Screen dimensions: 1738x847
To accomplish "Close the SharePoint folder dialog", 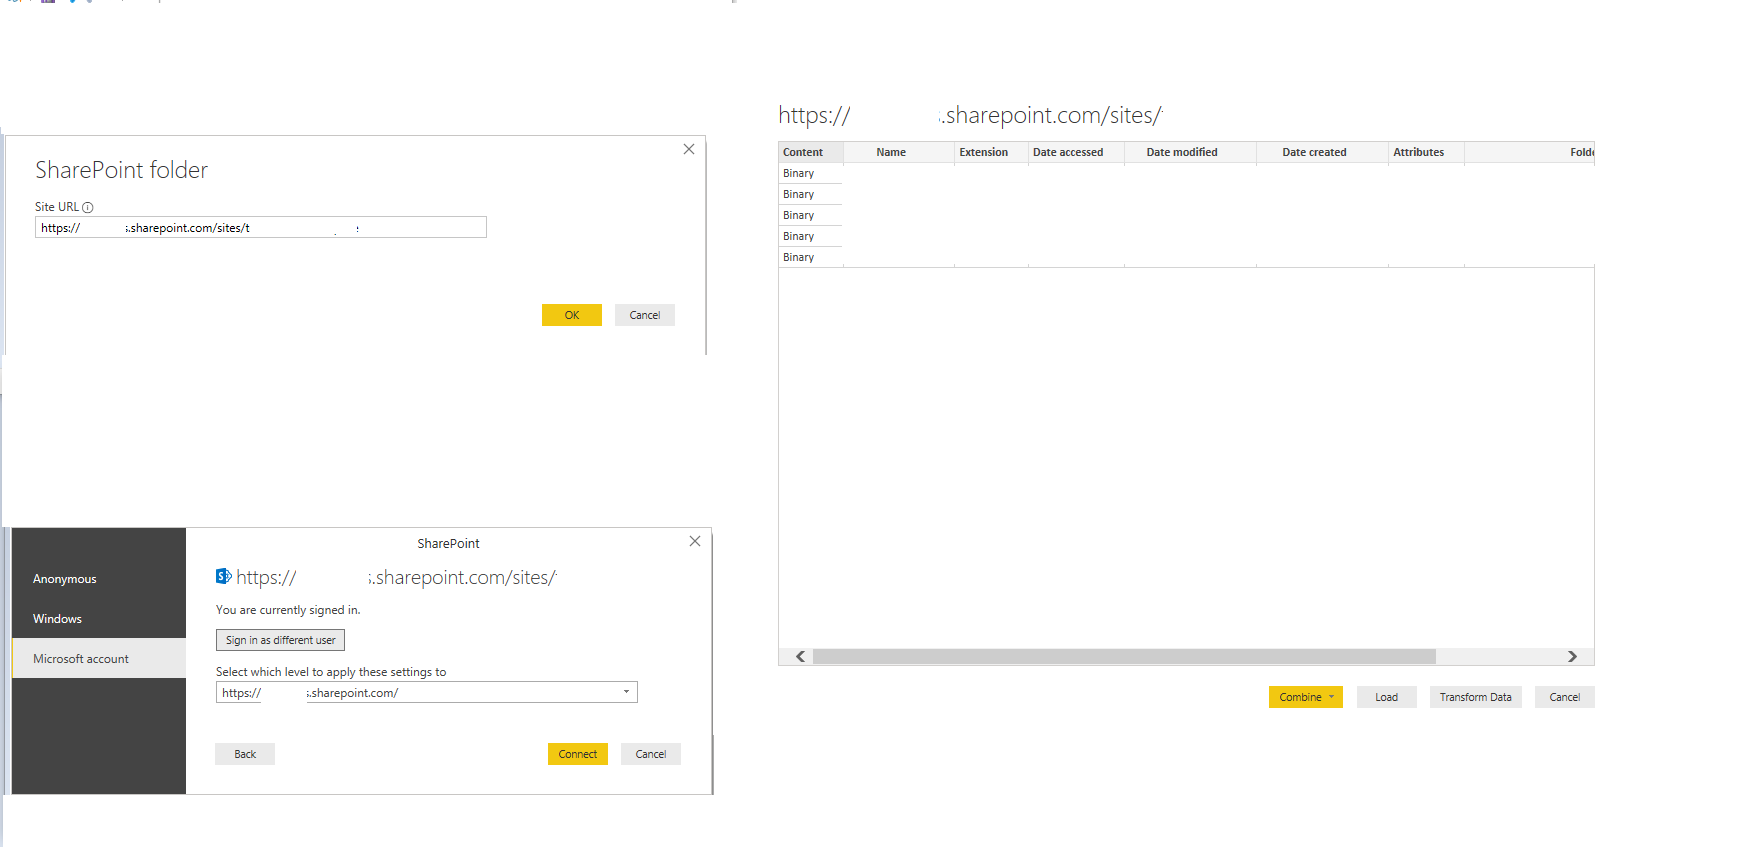I will coord(689,149).
